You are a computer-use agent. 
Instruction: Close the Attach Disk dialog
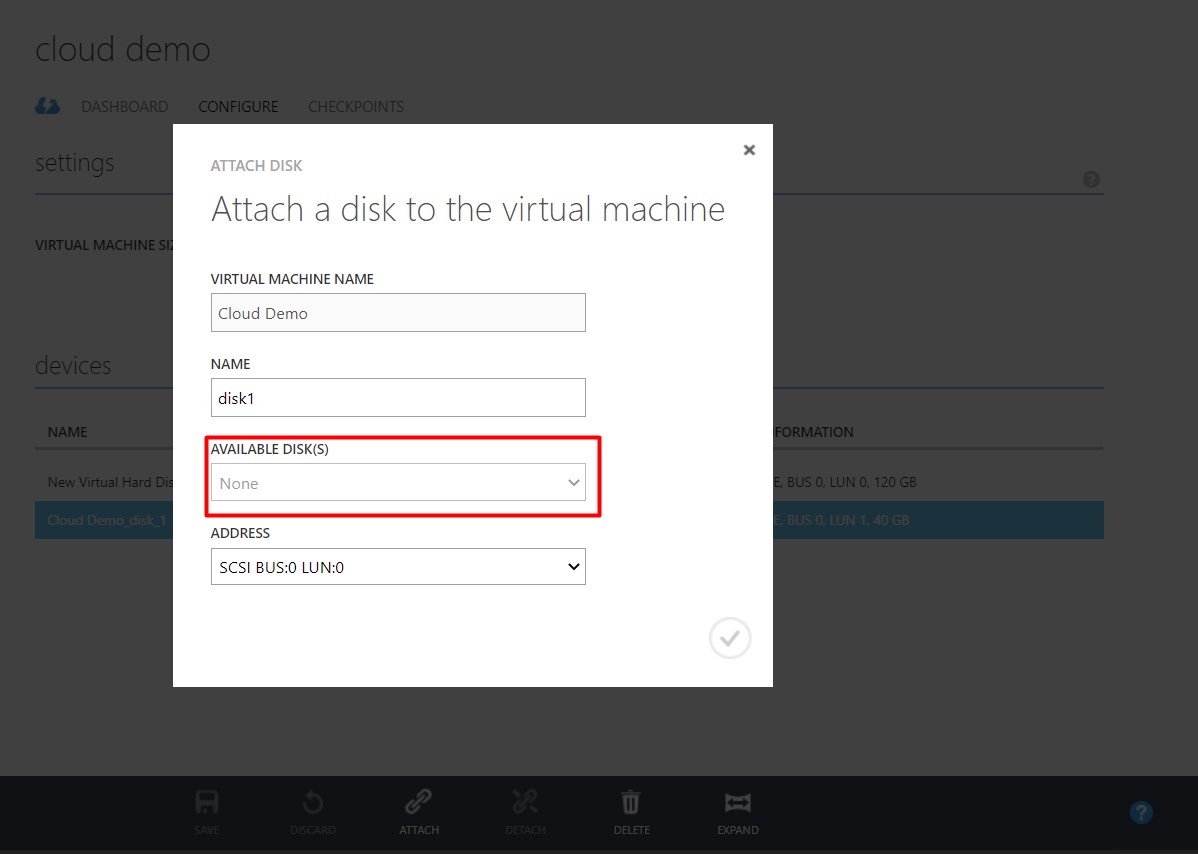(749, 150)
